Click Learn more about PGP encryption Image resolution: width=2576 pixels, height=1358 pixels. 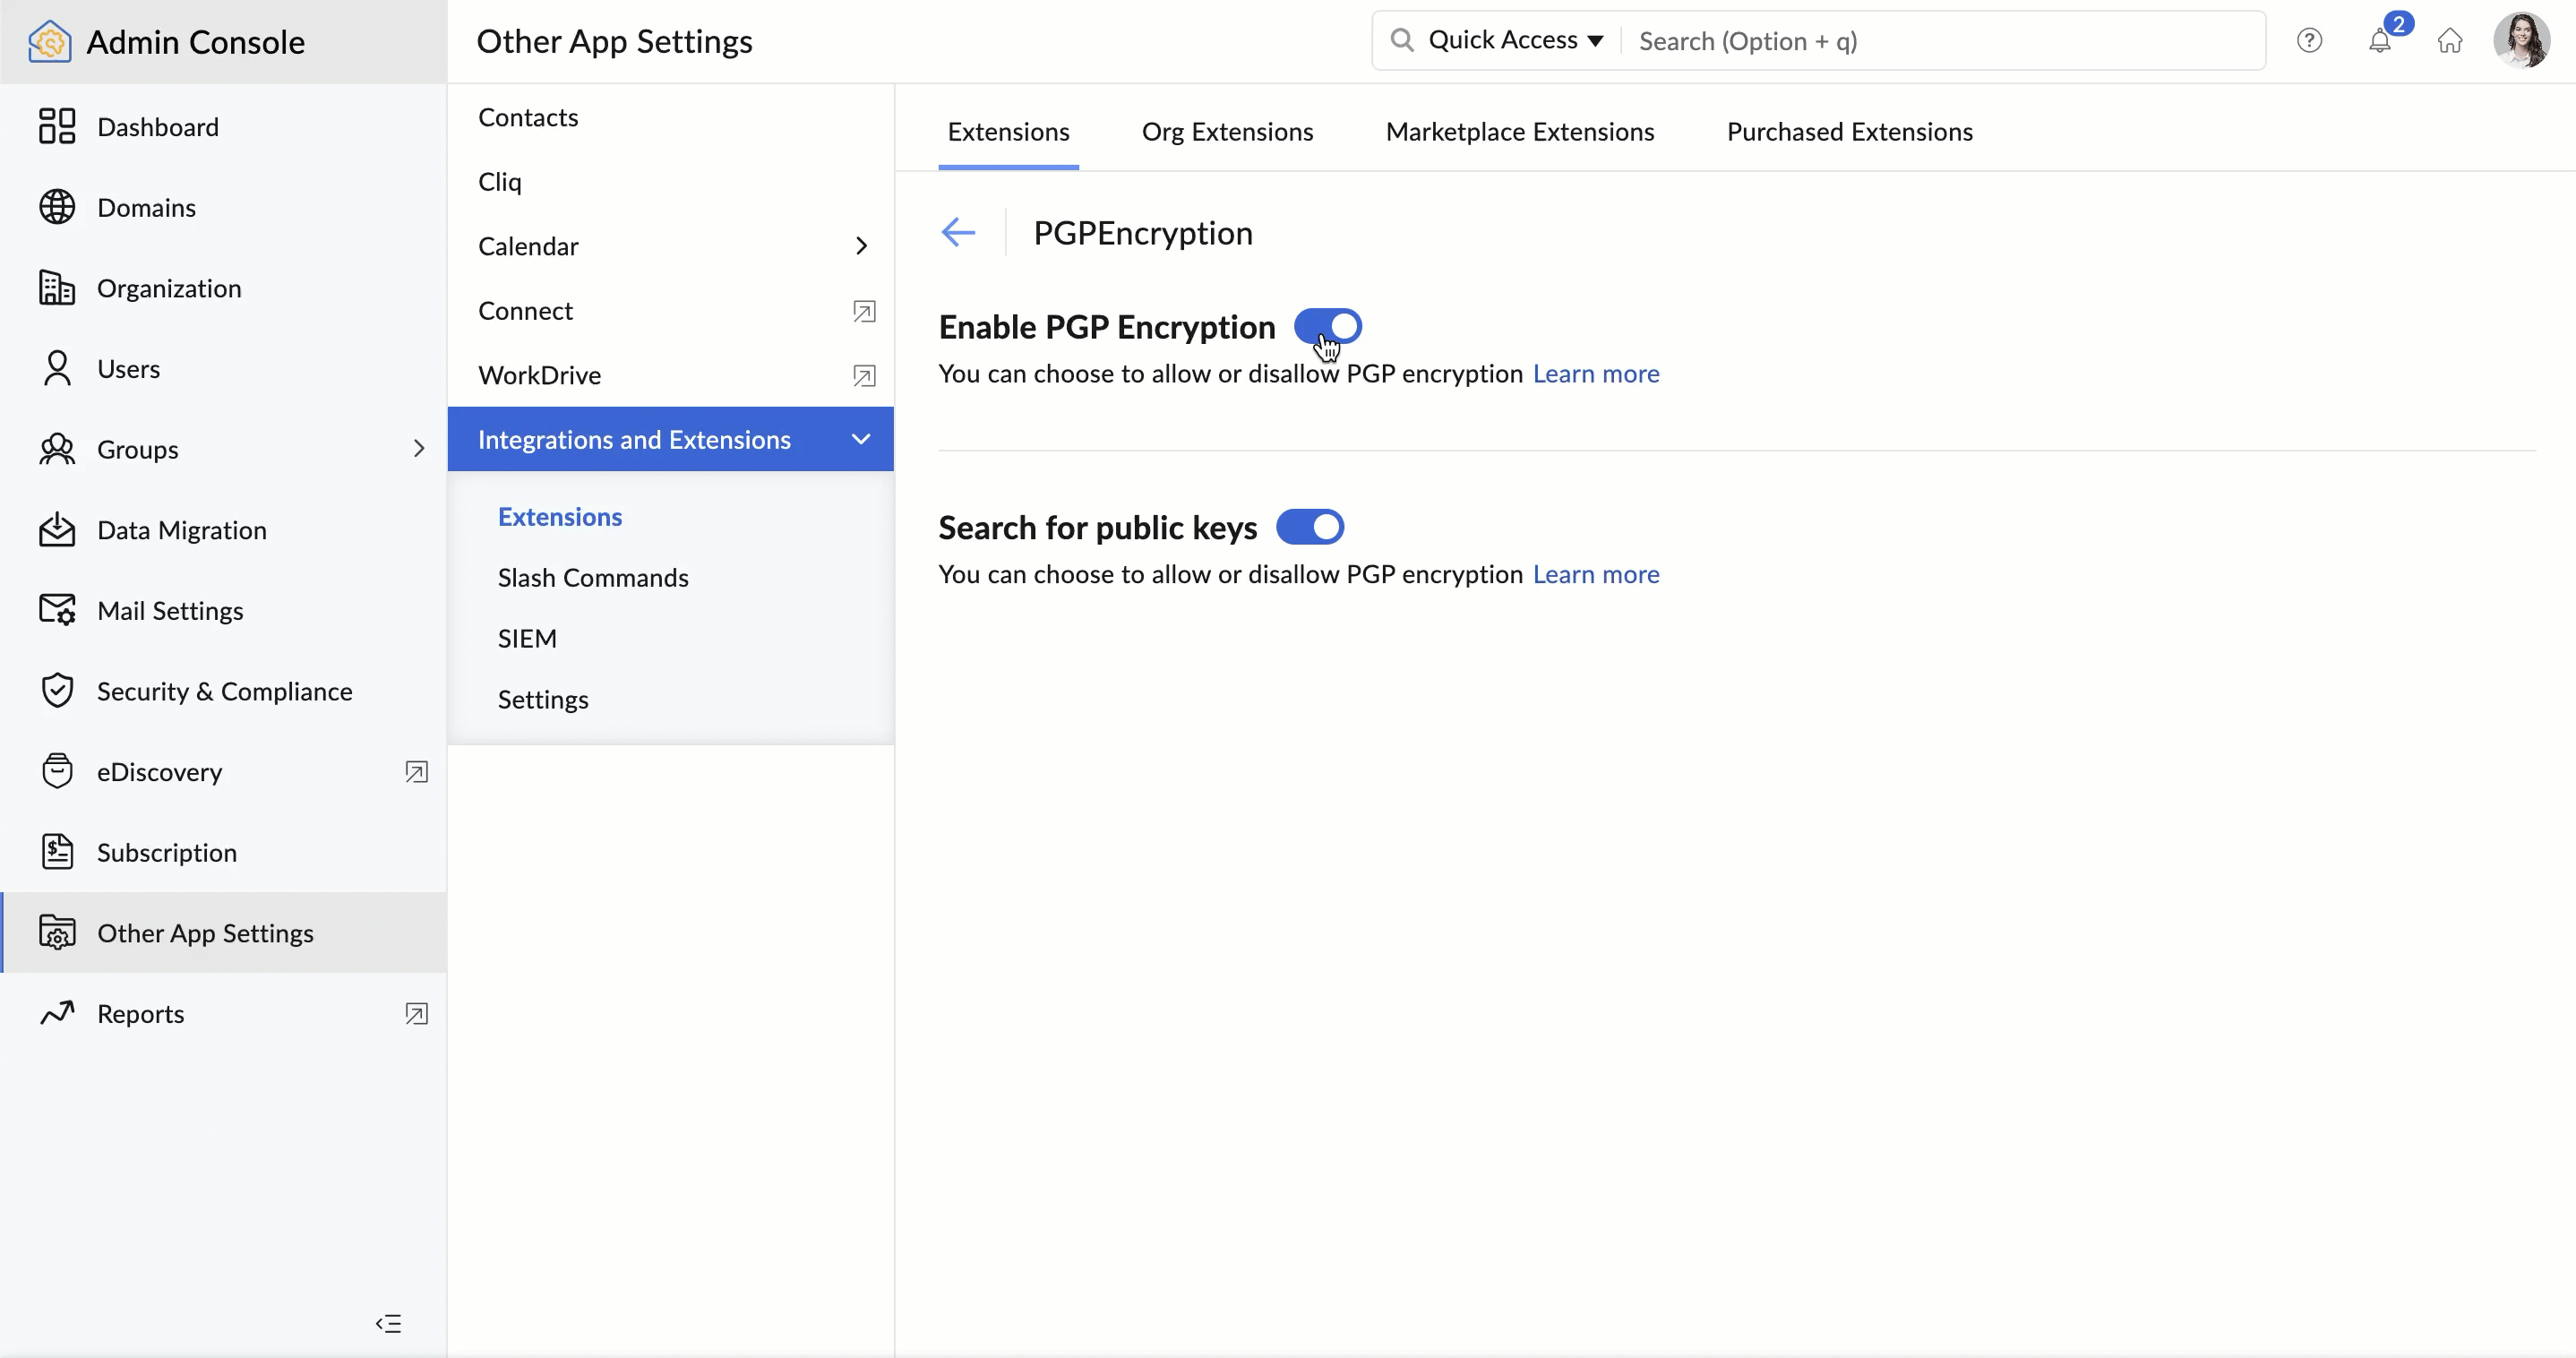pos(1597,374)
